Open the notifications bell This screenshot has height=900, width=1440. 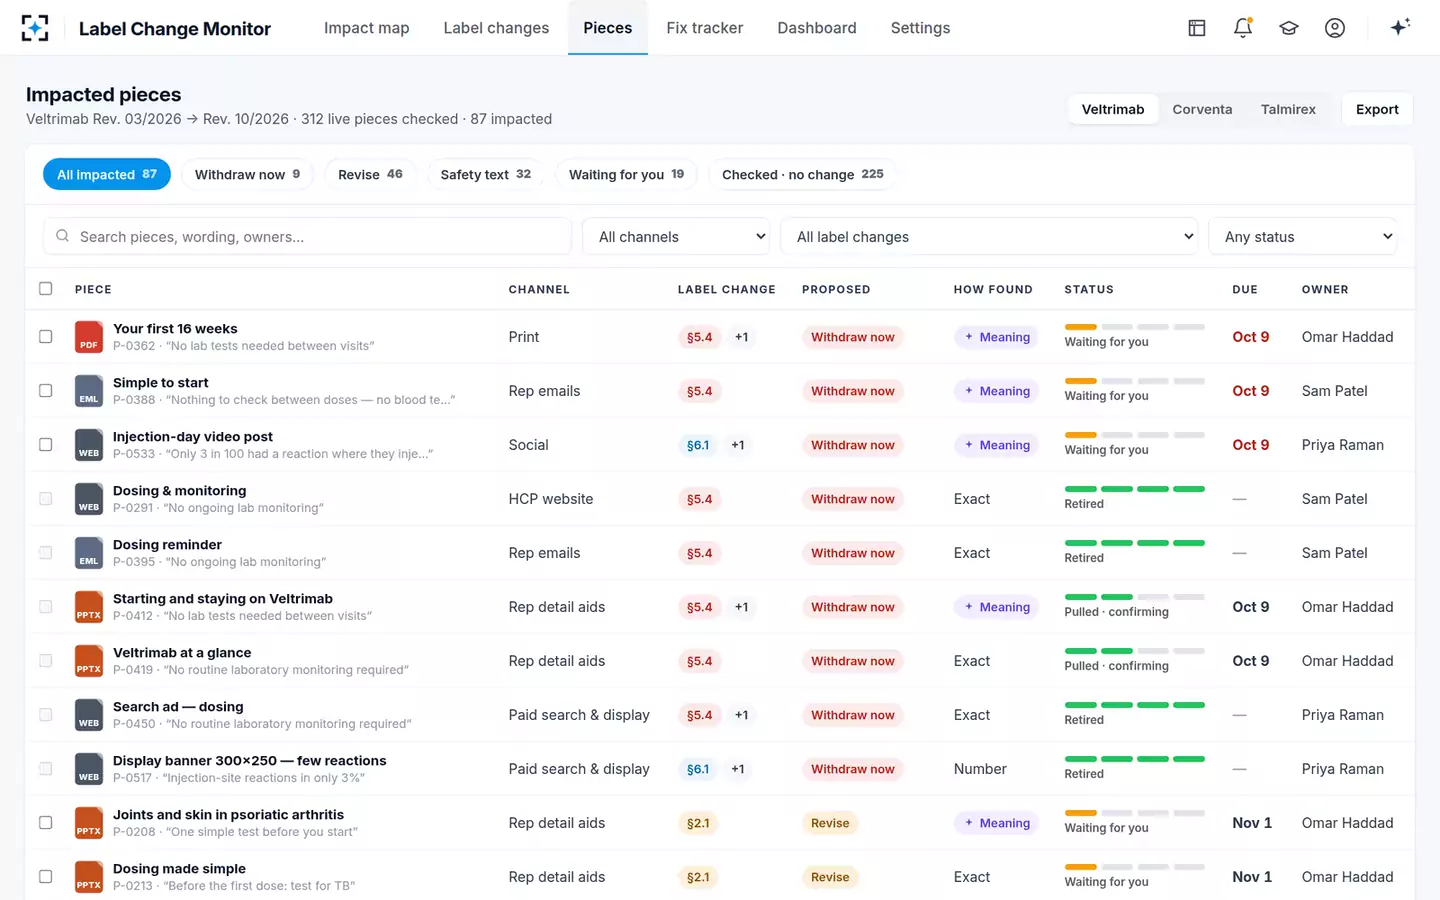pos(1243,28)
